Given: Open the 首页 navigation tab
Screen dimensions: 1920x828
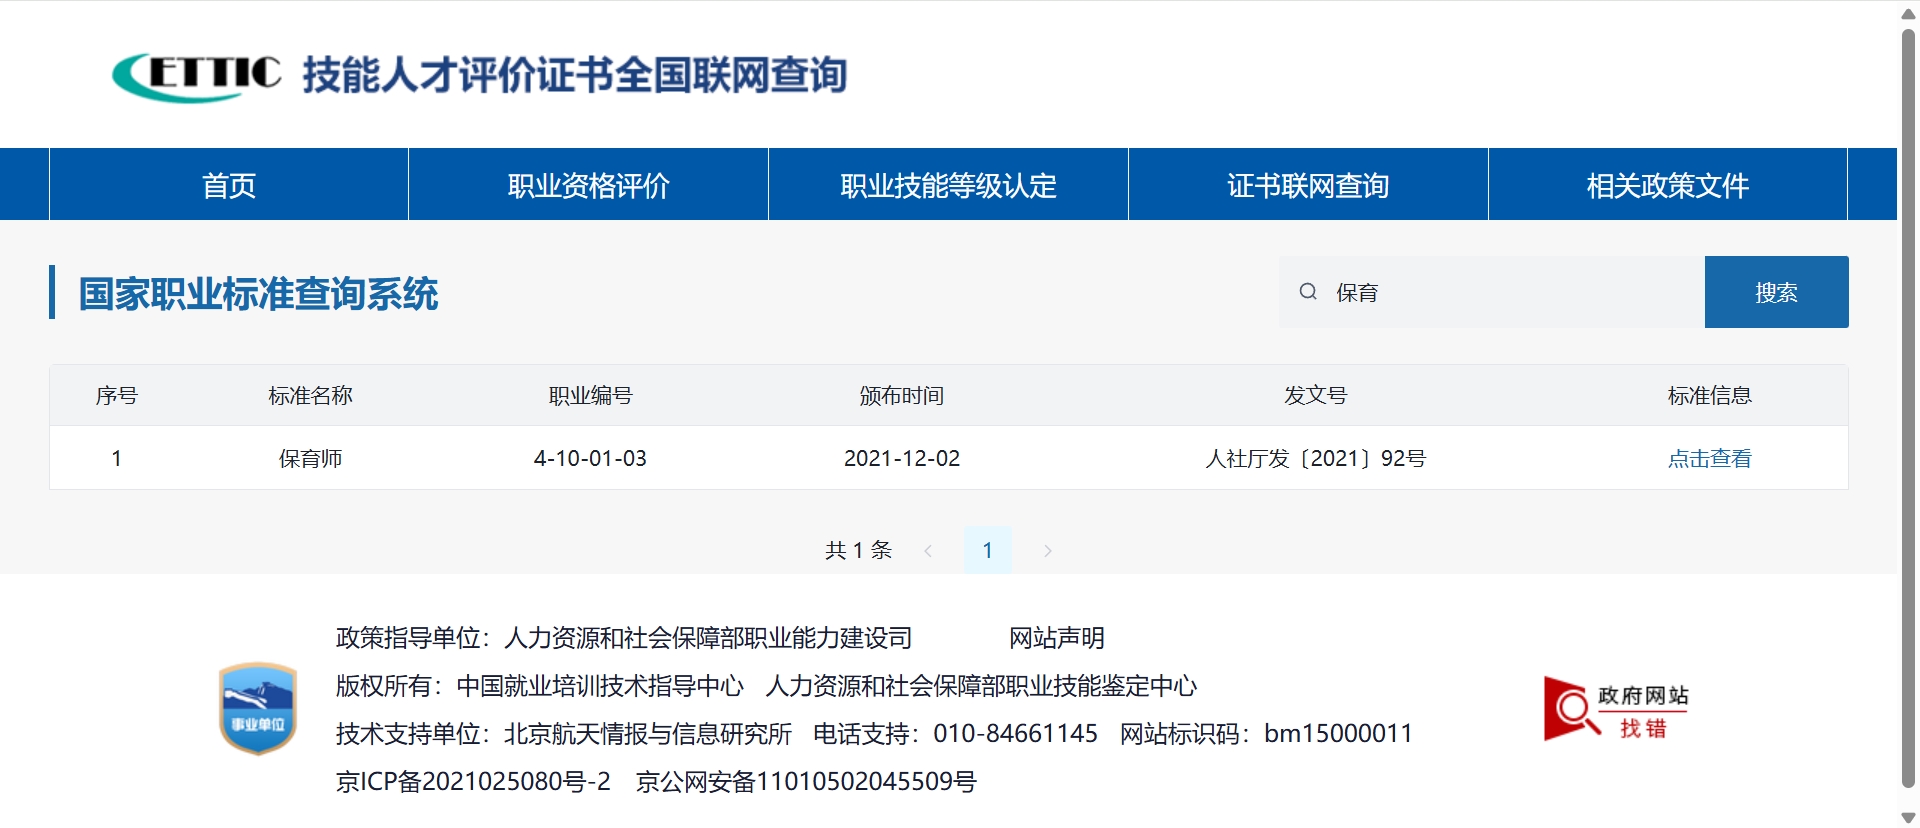Looking at the screenshot, I should coord(229,185).
